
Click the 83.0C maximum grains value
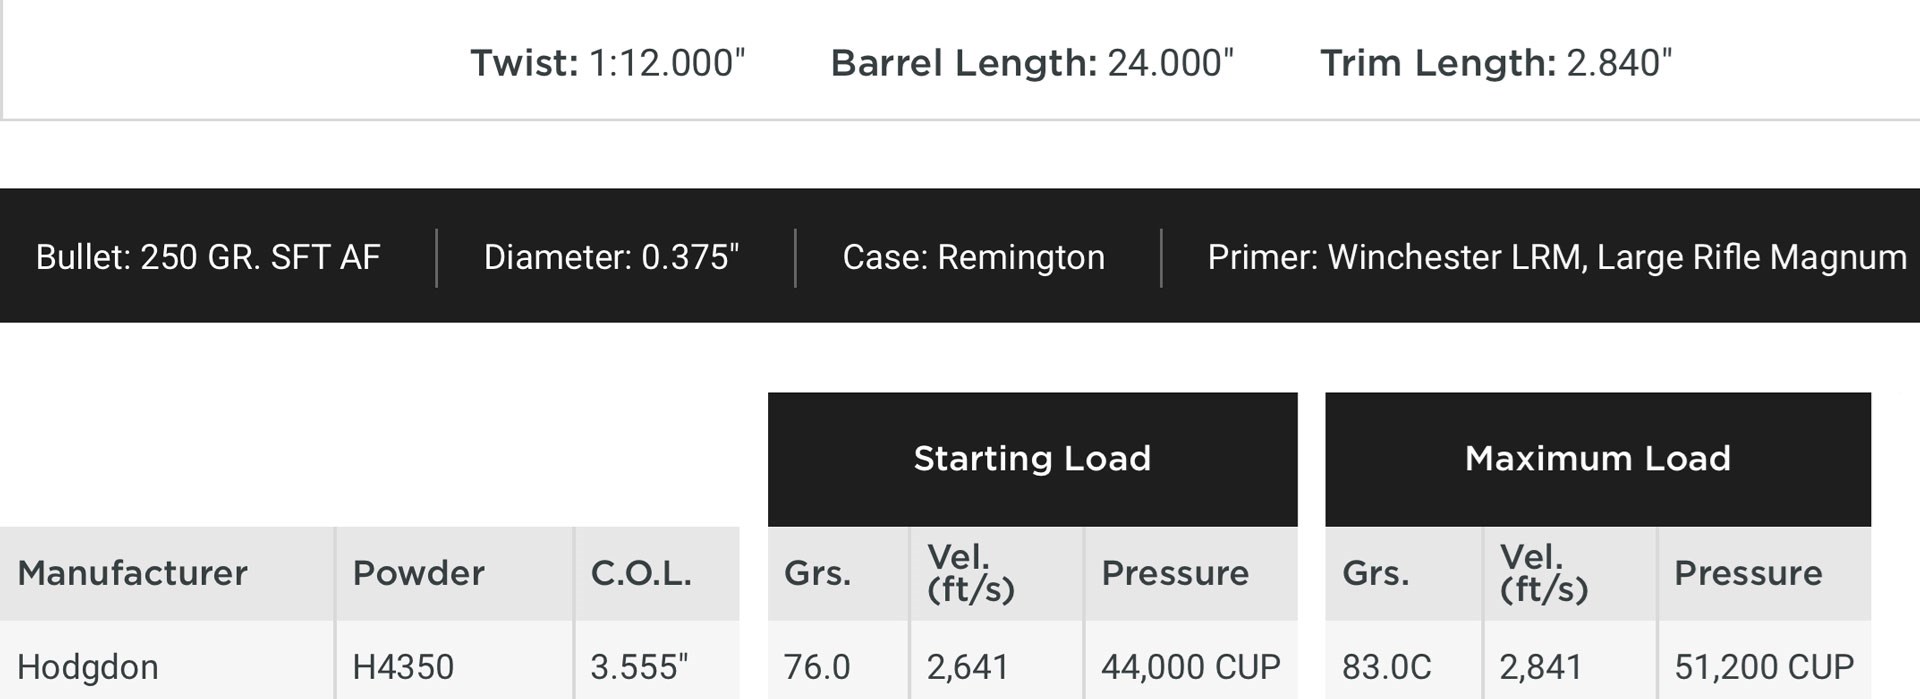click(1386, 667)
